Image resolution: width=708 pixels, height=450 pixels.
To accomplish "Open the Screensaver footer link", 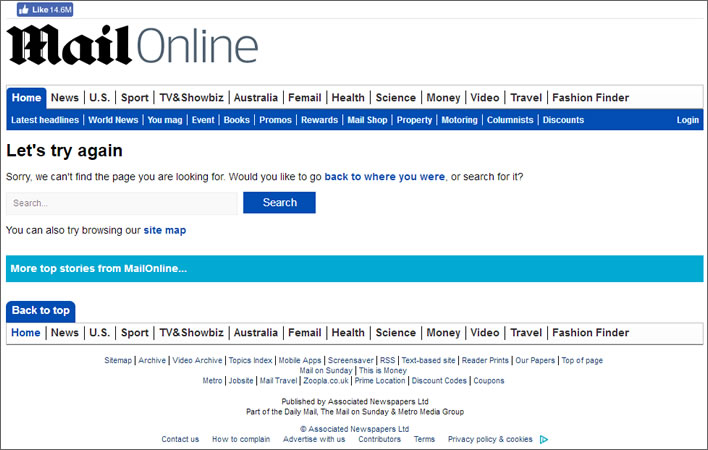I will click(x=351, y=360).
